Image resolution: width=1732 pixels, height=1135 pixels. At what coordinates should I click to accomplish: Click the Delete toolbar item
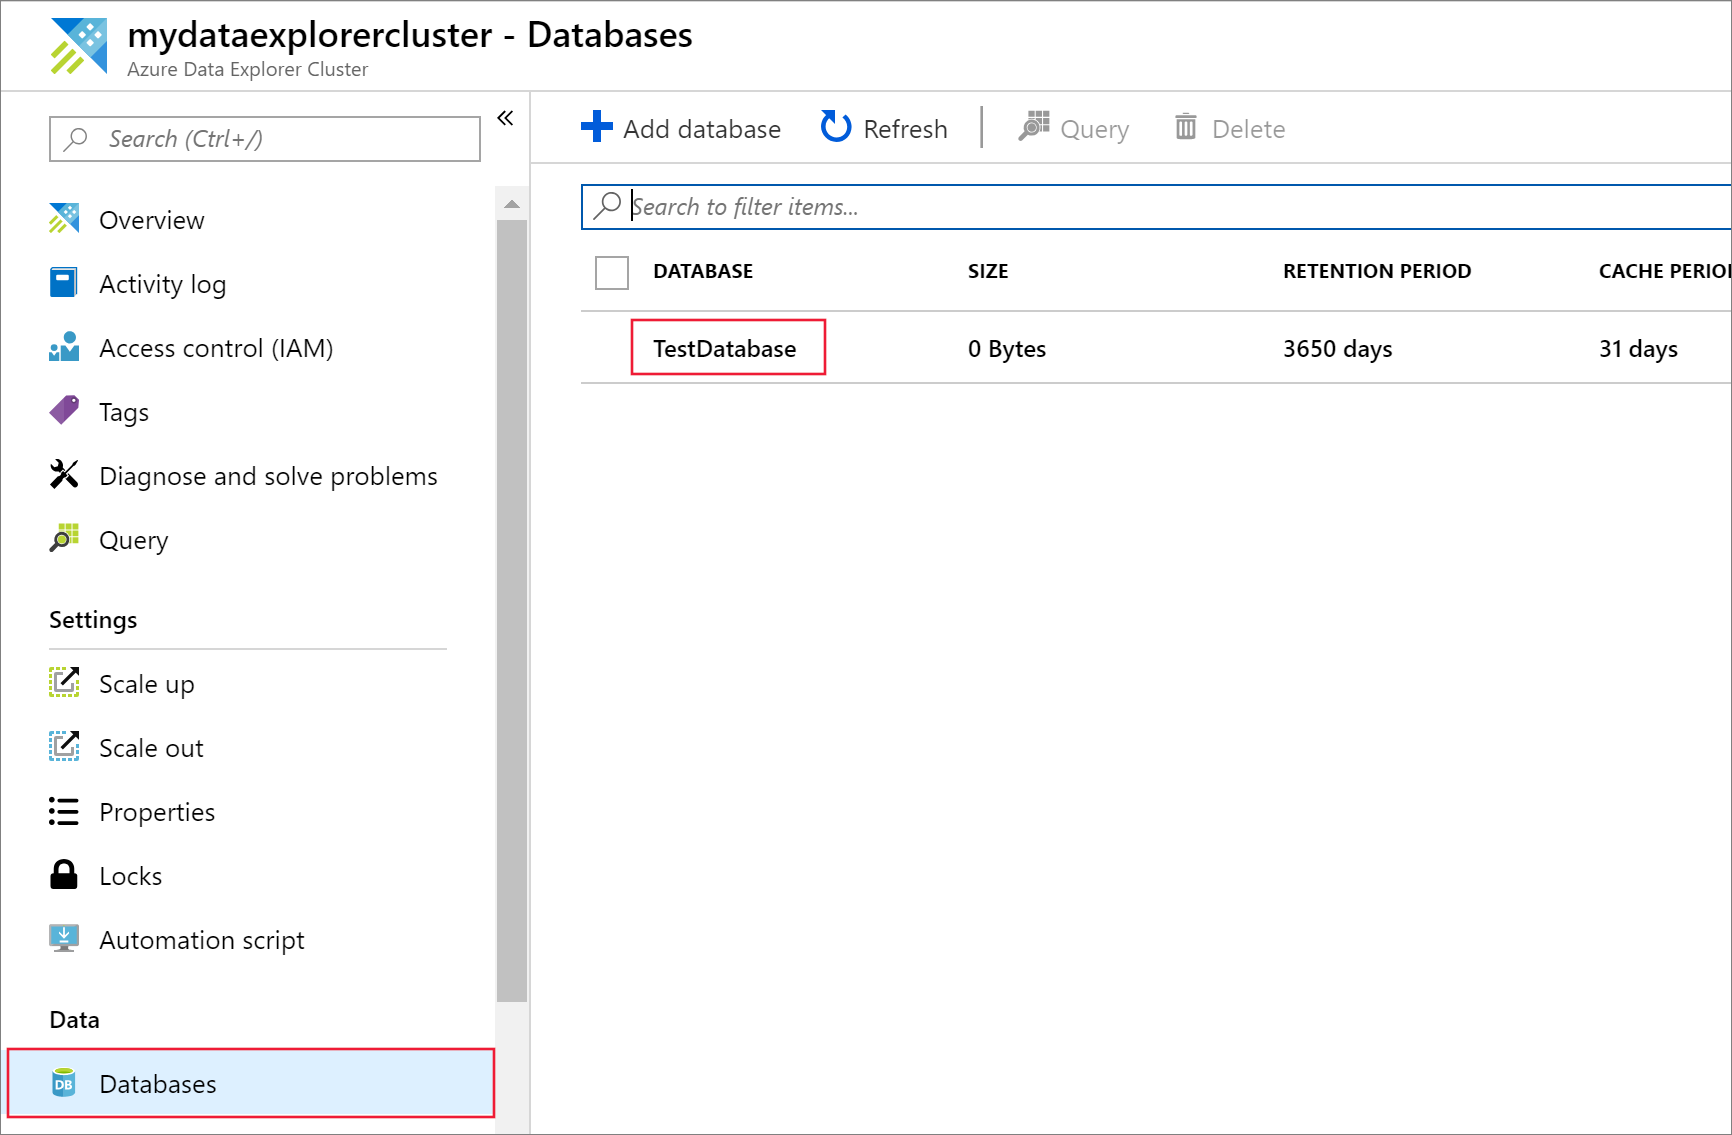coord(1229,128)
